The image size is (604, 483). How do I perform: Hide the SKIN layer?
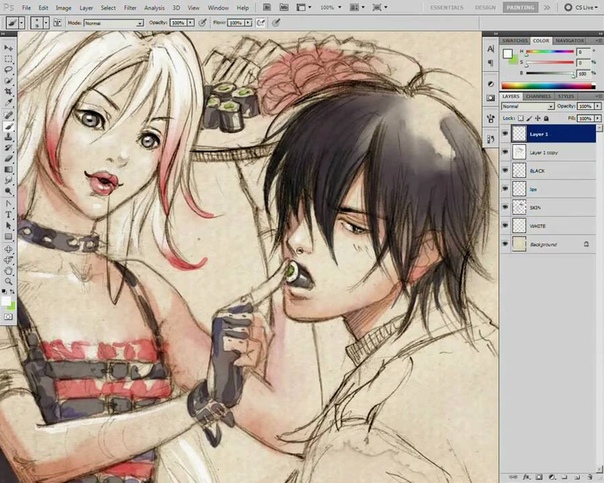pos(505,207)
